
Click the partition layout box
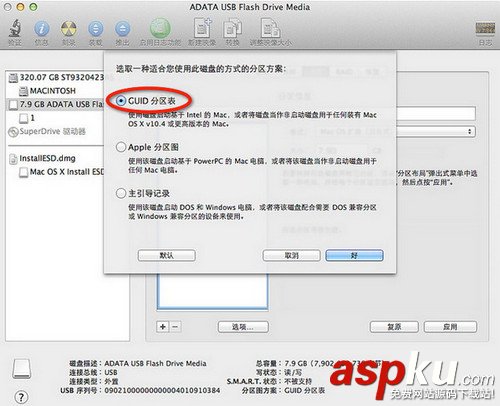[x=212, y=292]
